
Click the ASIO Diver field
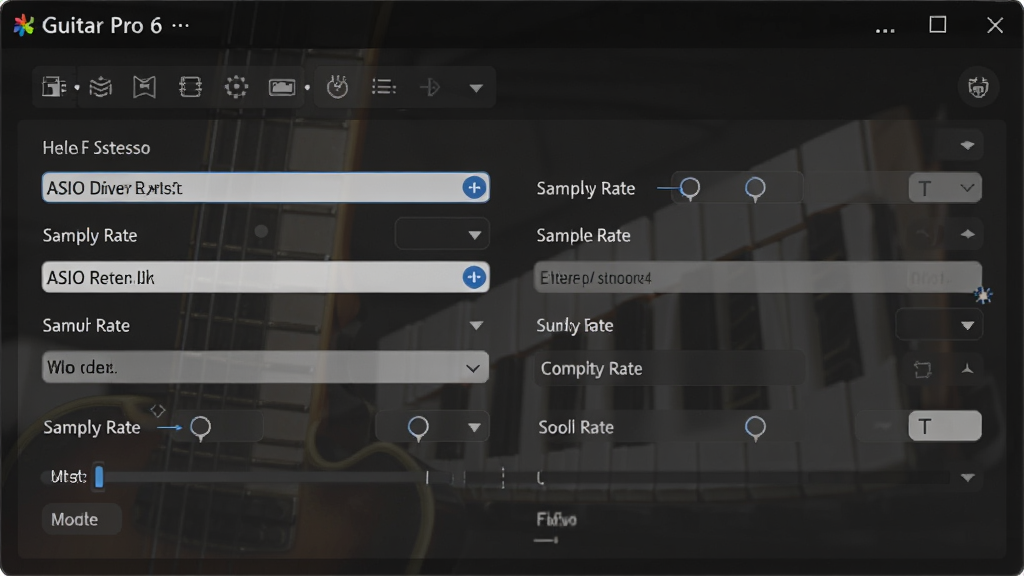(265, 188)
